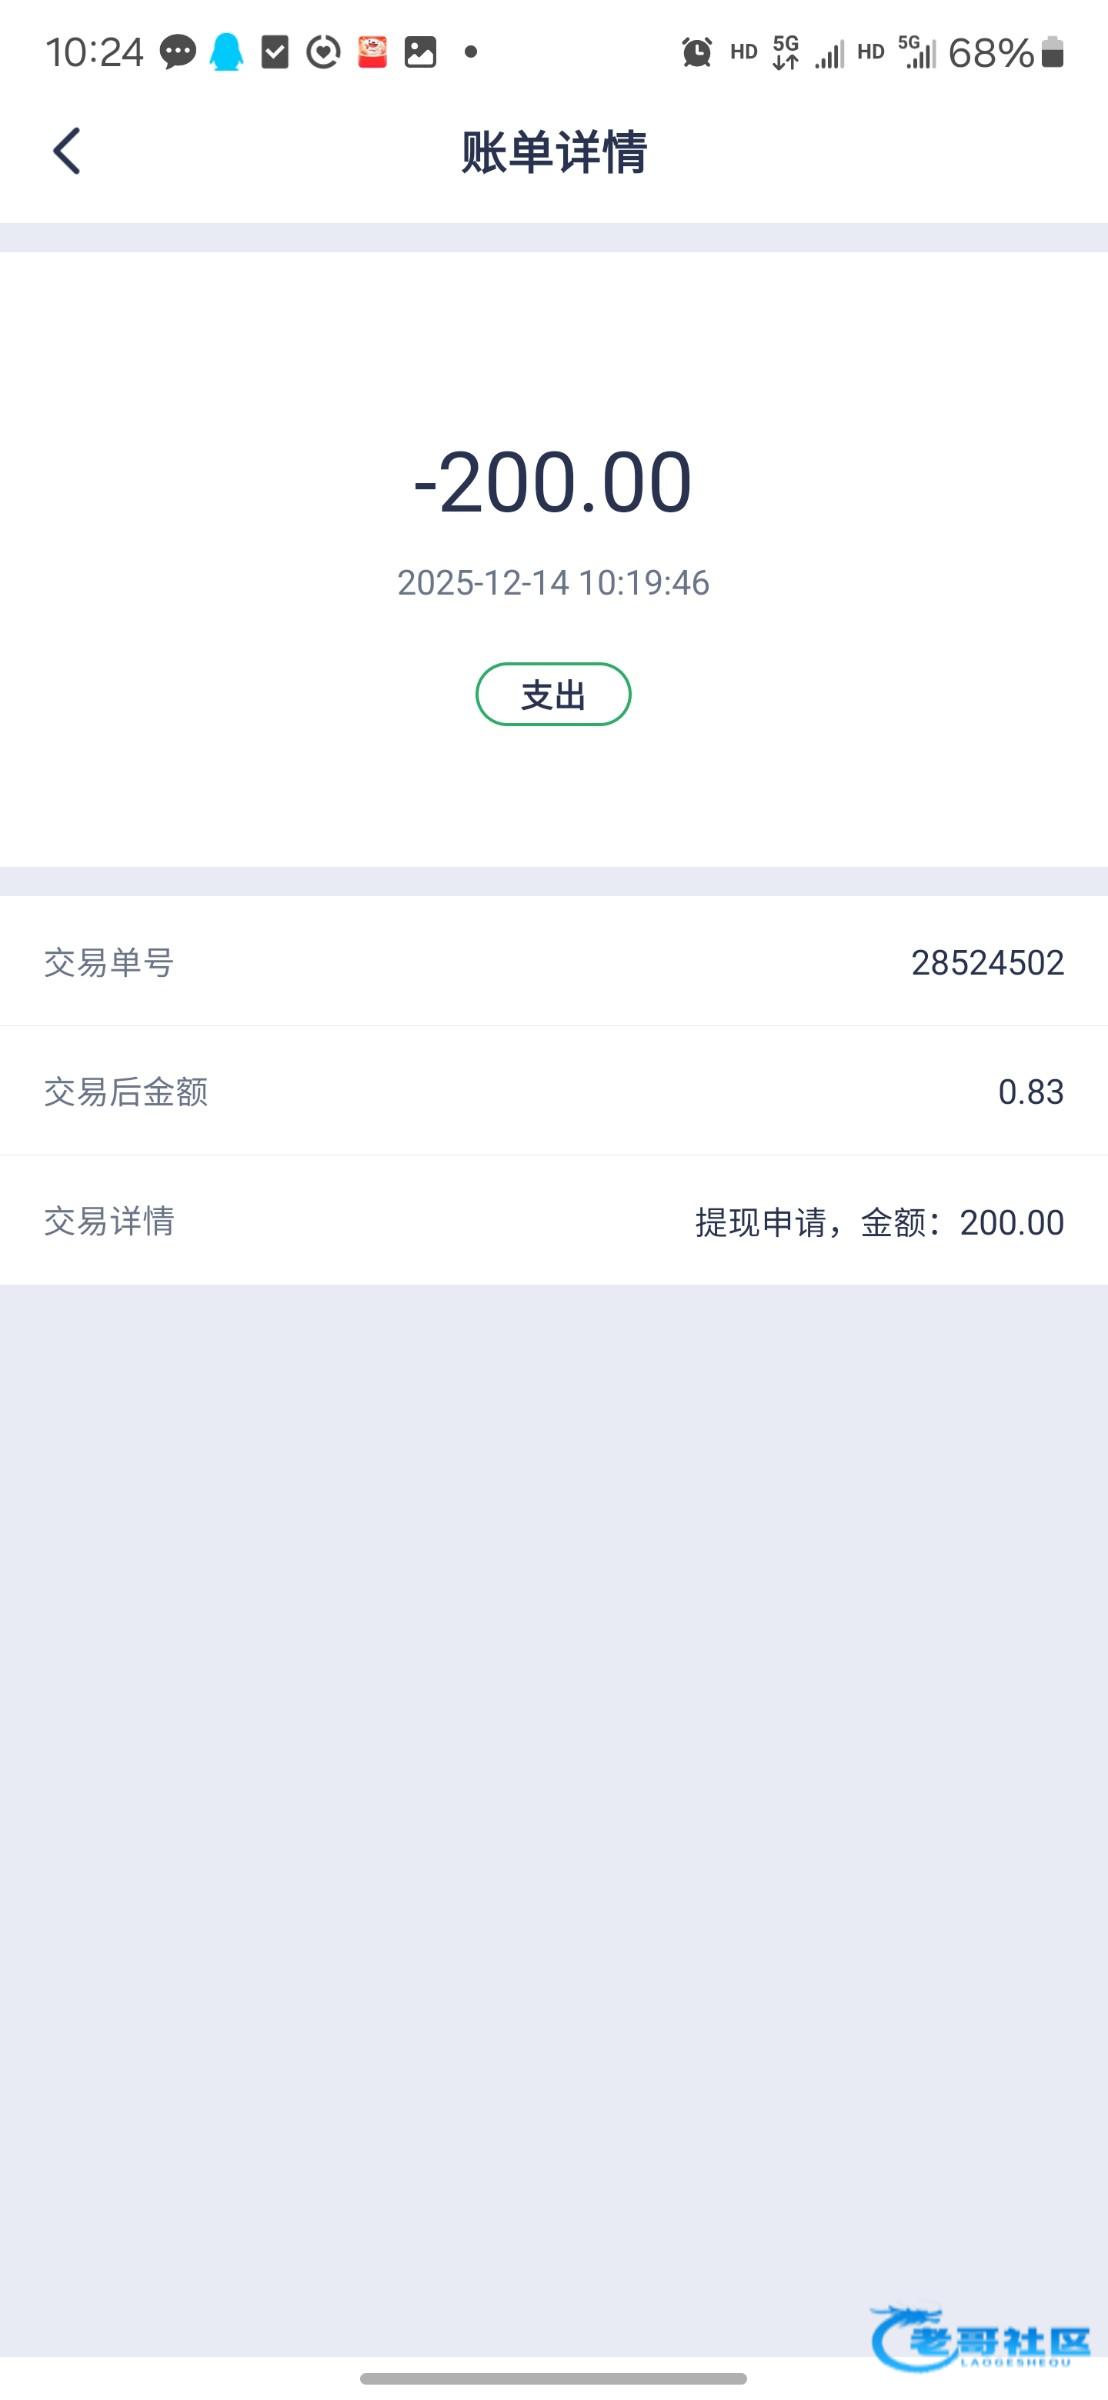The height and width of the screenshot is (2400, 1108).
Task: Tap the alarm clock status icon
Action: point(696,52)
